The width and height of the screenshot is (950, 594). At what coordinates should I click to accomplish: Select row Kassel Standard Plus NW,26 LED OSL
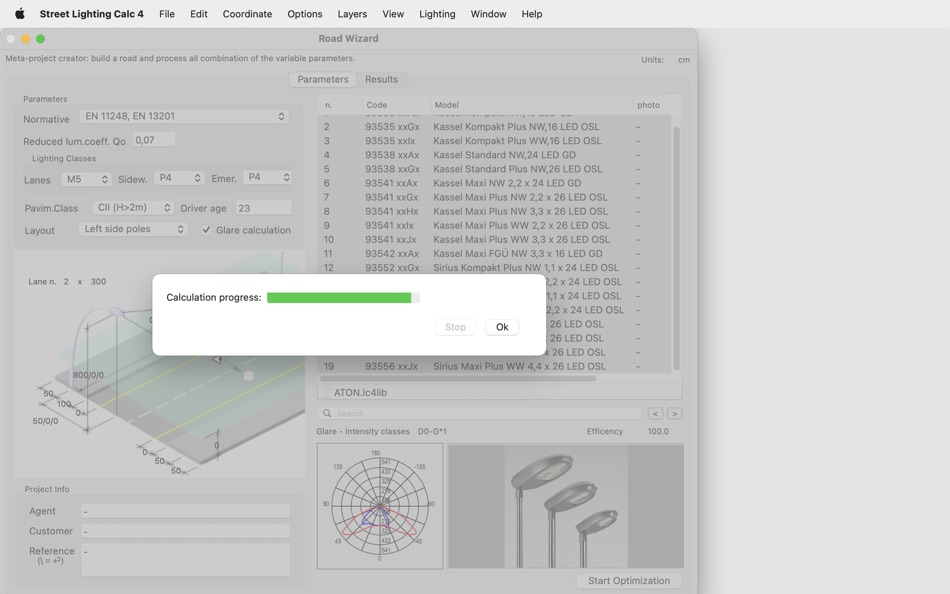[494, 169]
